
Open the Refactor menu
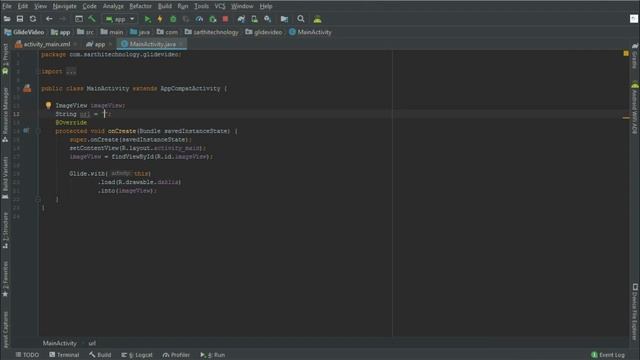(x=140, y=6)
